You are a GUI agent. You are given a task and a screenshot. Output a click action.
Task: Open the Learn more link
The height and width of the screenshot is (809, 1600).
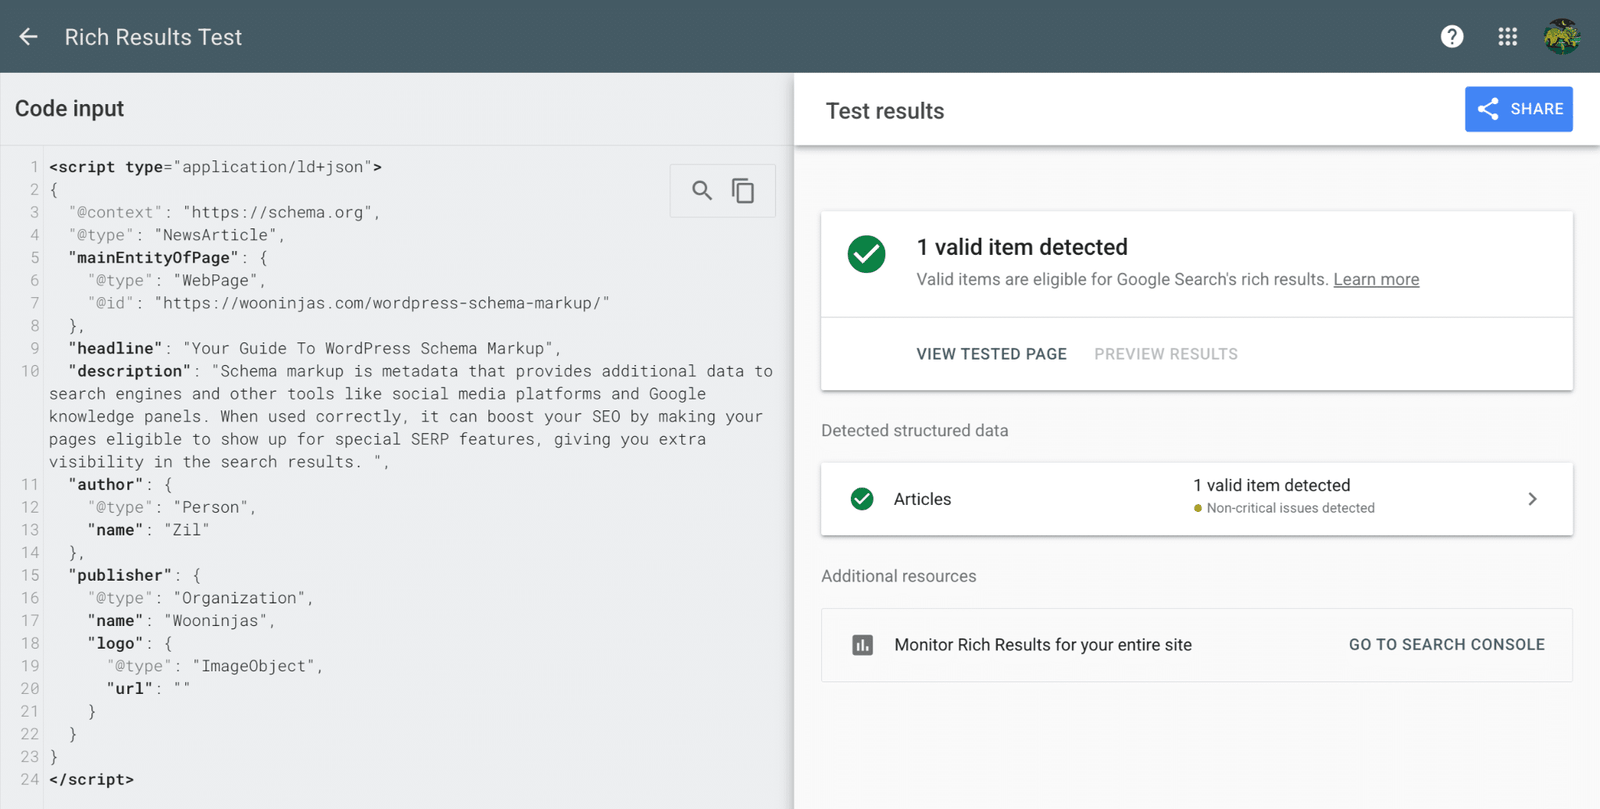coord(1376,279)
